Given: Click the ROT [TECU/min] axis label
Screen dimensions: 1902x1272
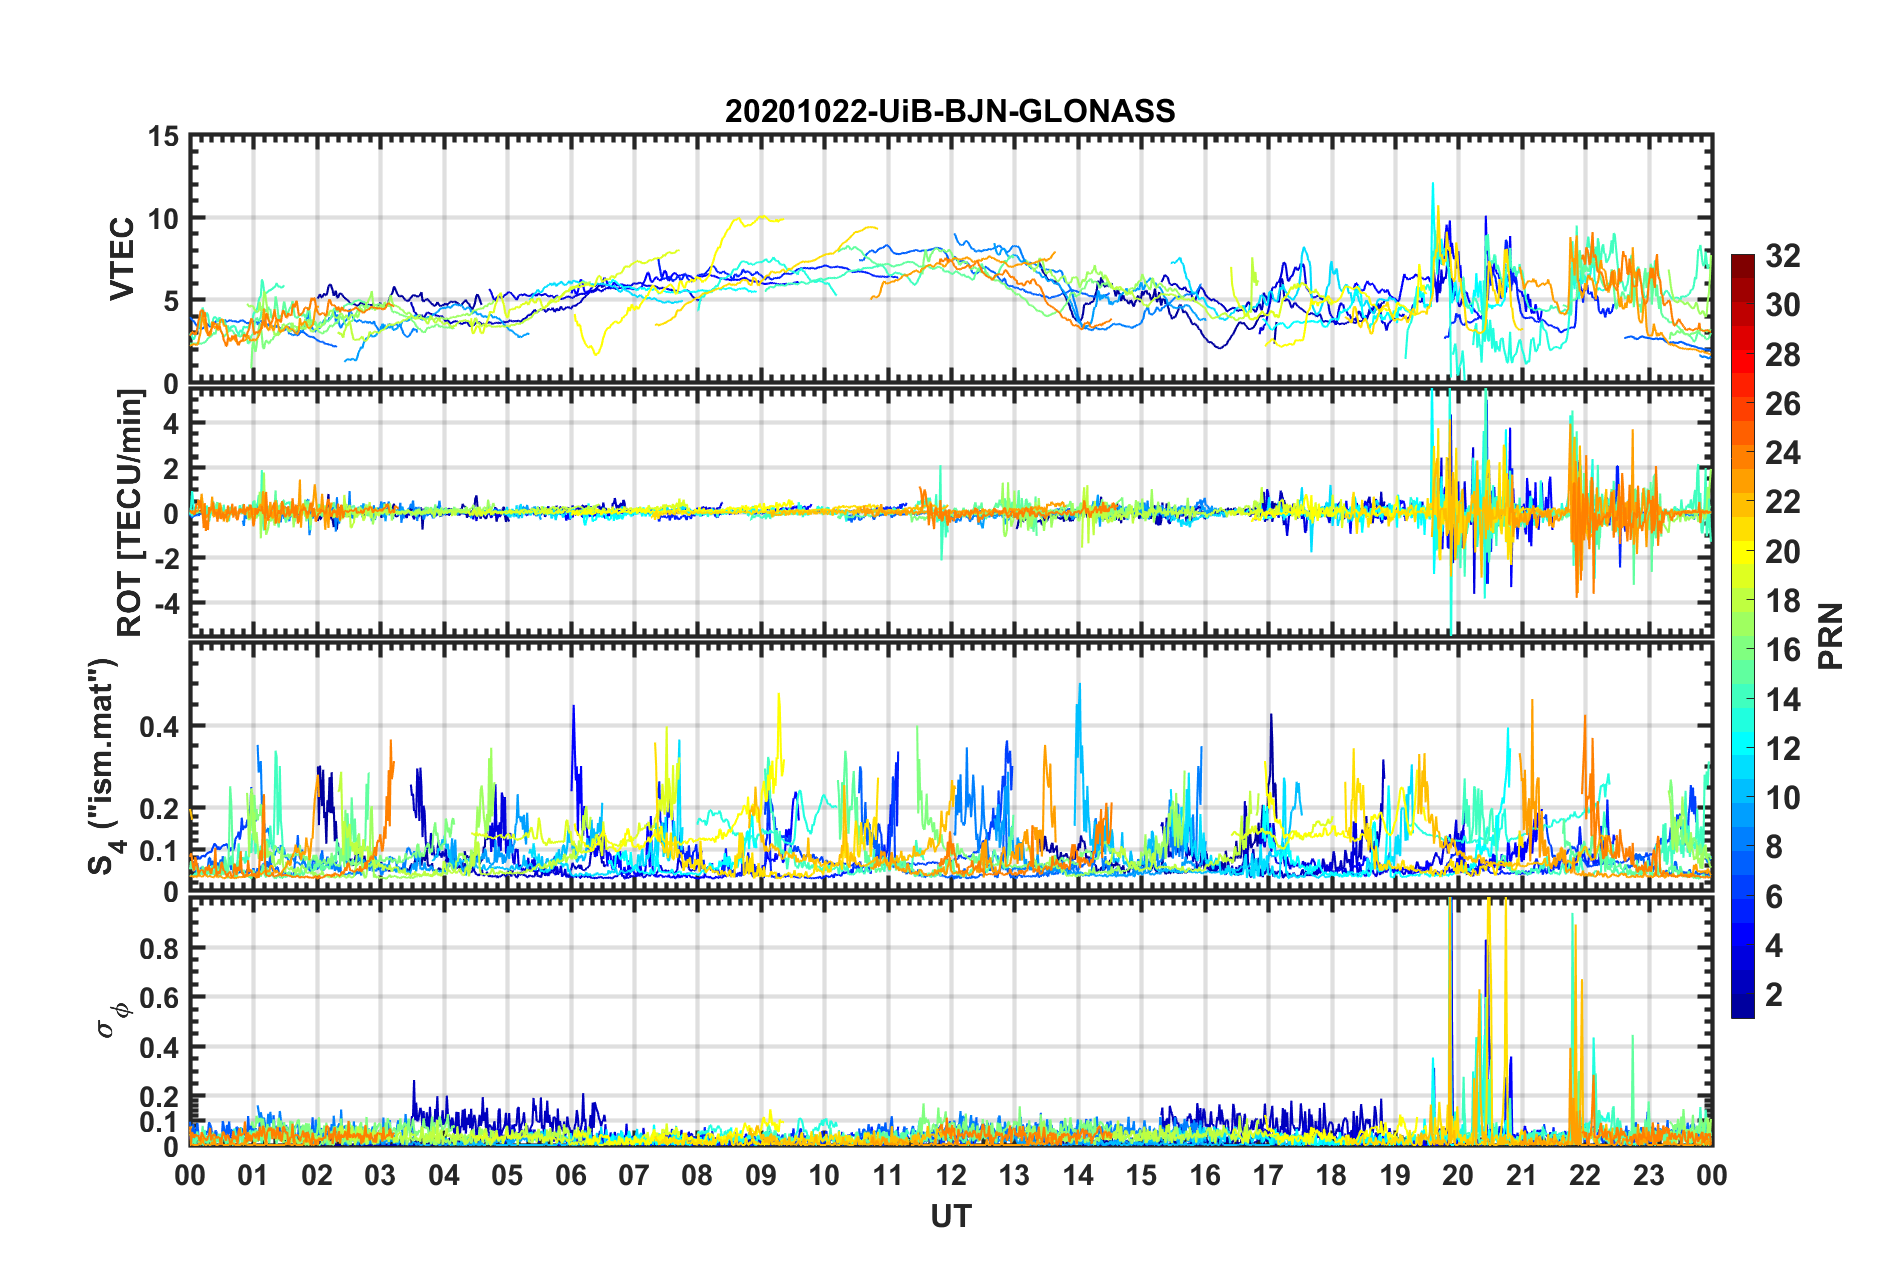Looking at the screenshot, I should tap(130, 513).
